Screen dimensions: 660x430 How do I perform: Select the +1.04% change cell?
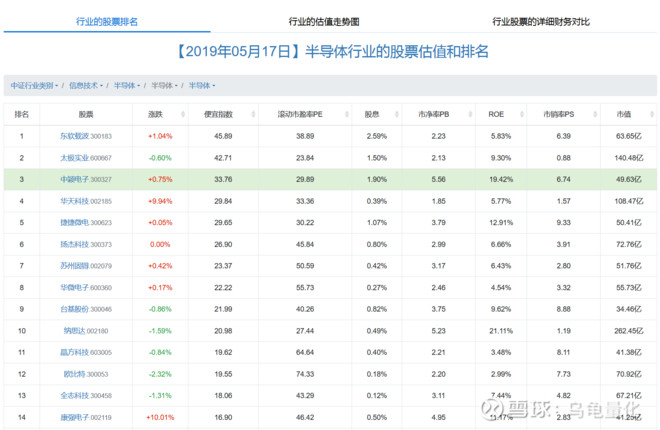160,136
